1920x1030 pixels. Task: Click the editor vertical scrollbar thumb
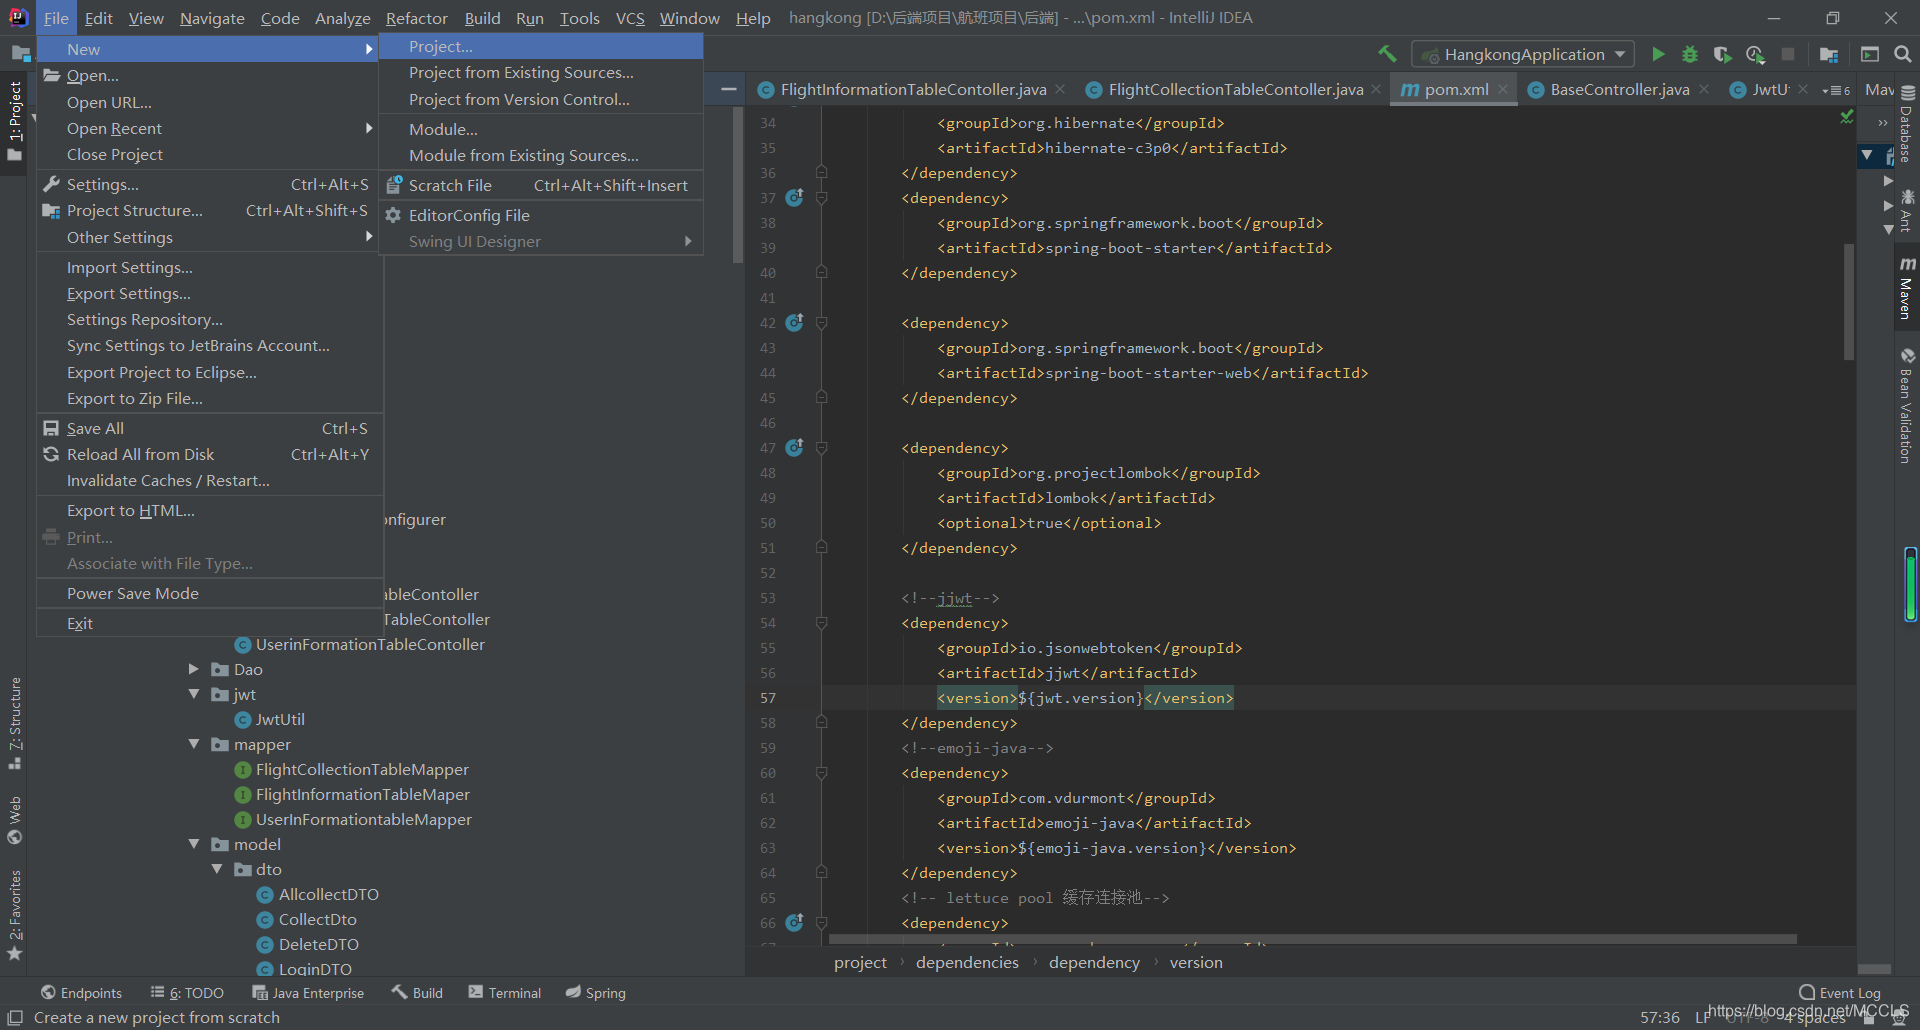(x=1850, y=302)
